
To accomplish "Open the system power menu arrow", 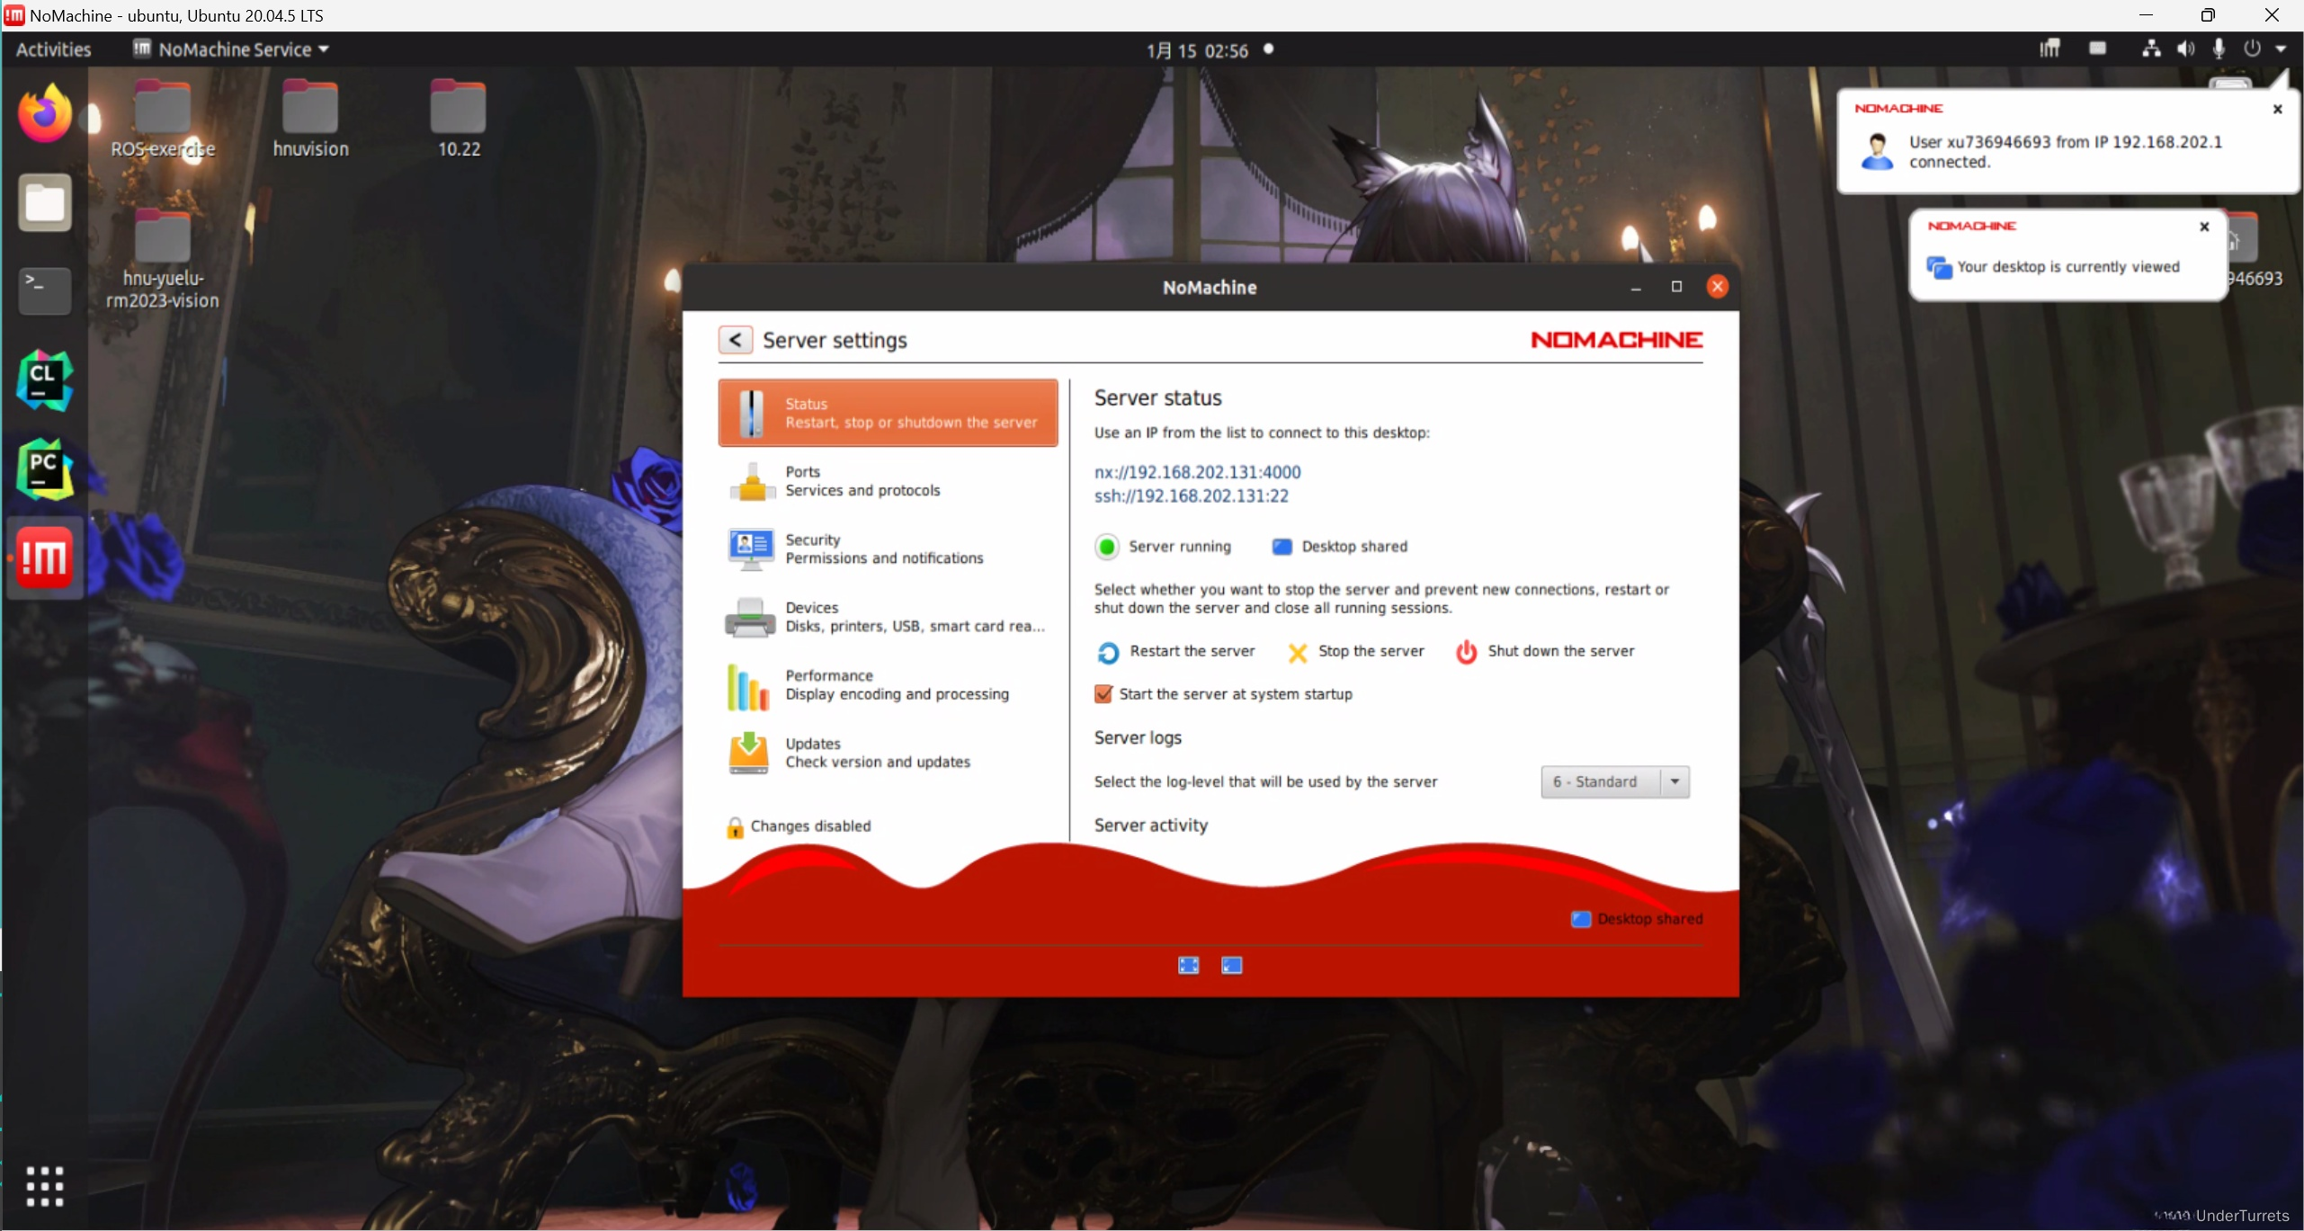I will (2281, 49).
